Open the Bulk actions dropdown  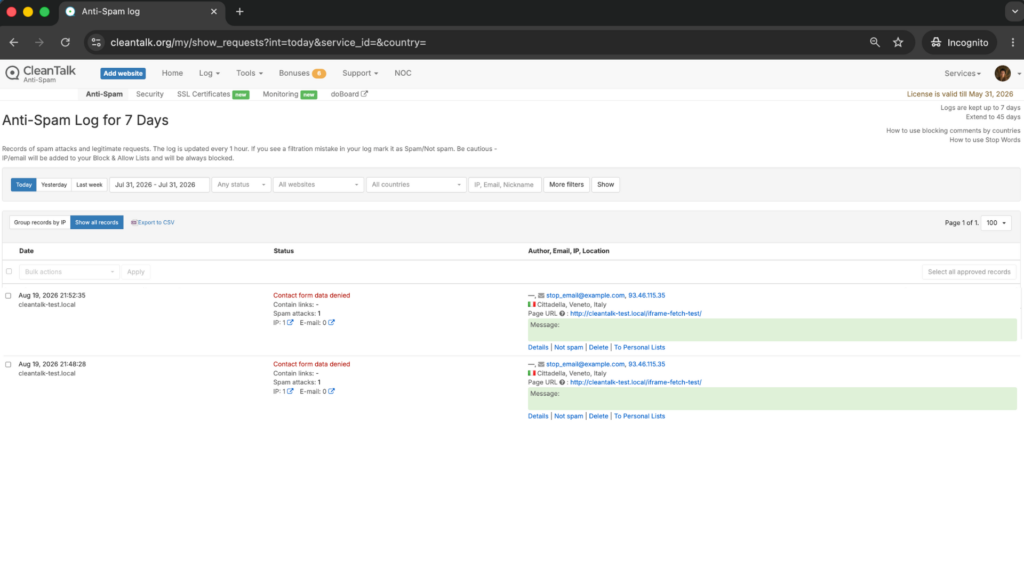coord(69,272)
